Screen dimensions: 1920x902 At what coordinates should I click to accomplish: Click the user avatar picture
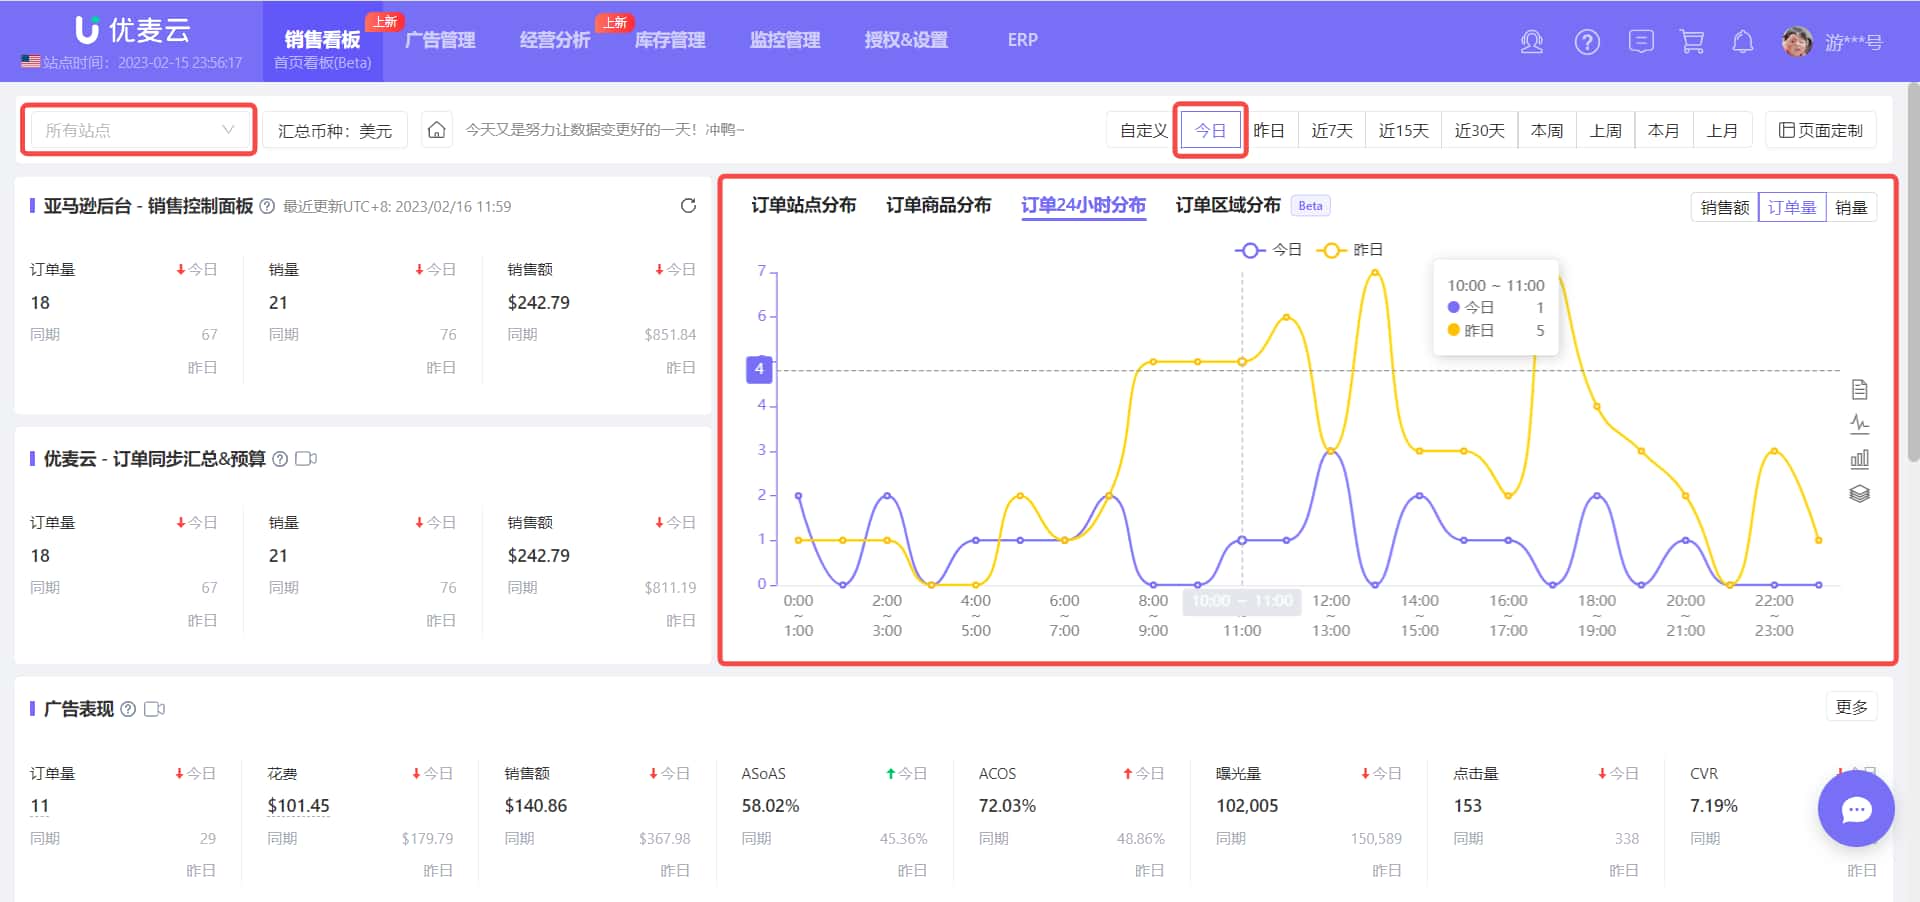(1797, 42)
